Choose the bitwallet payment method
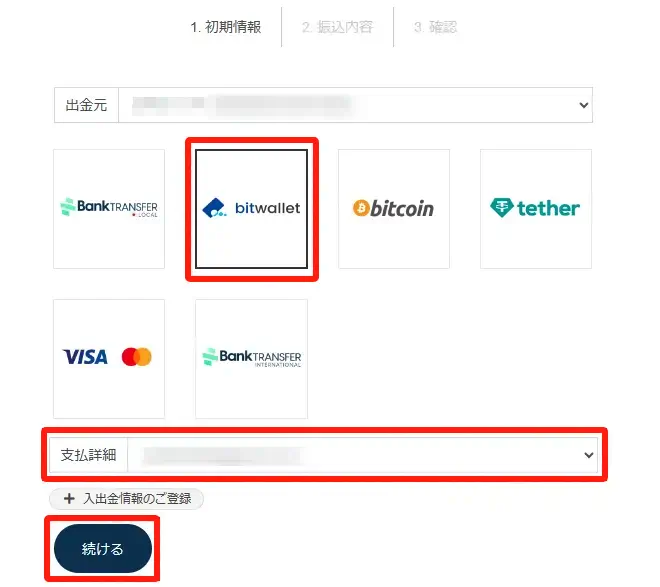The image size is (660, 587). (x=251, y=209)
